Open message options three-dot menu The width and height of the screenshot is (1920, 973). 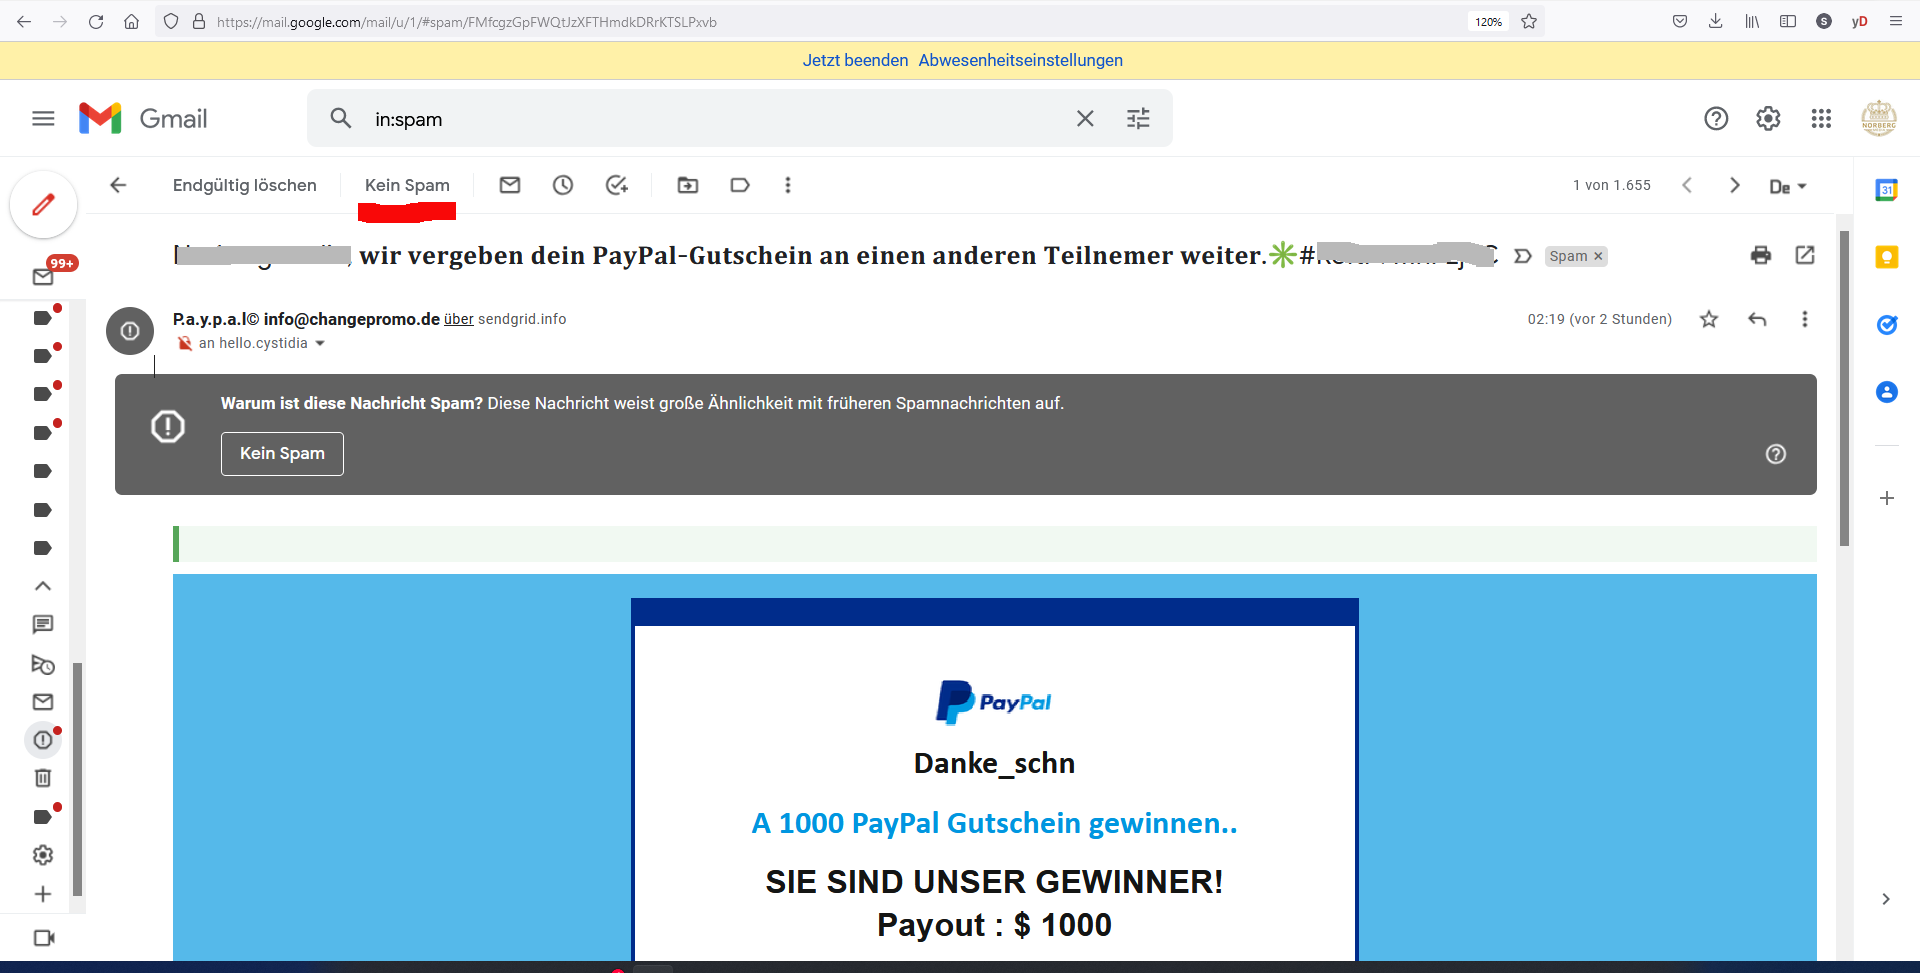(1805, 319)
